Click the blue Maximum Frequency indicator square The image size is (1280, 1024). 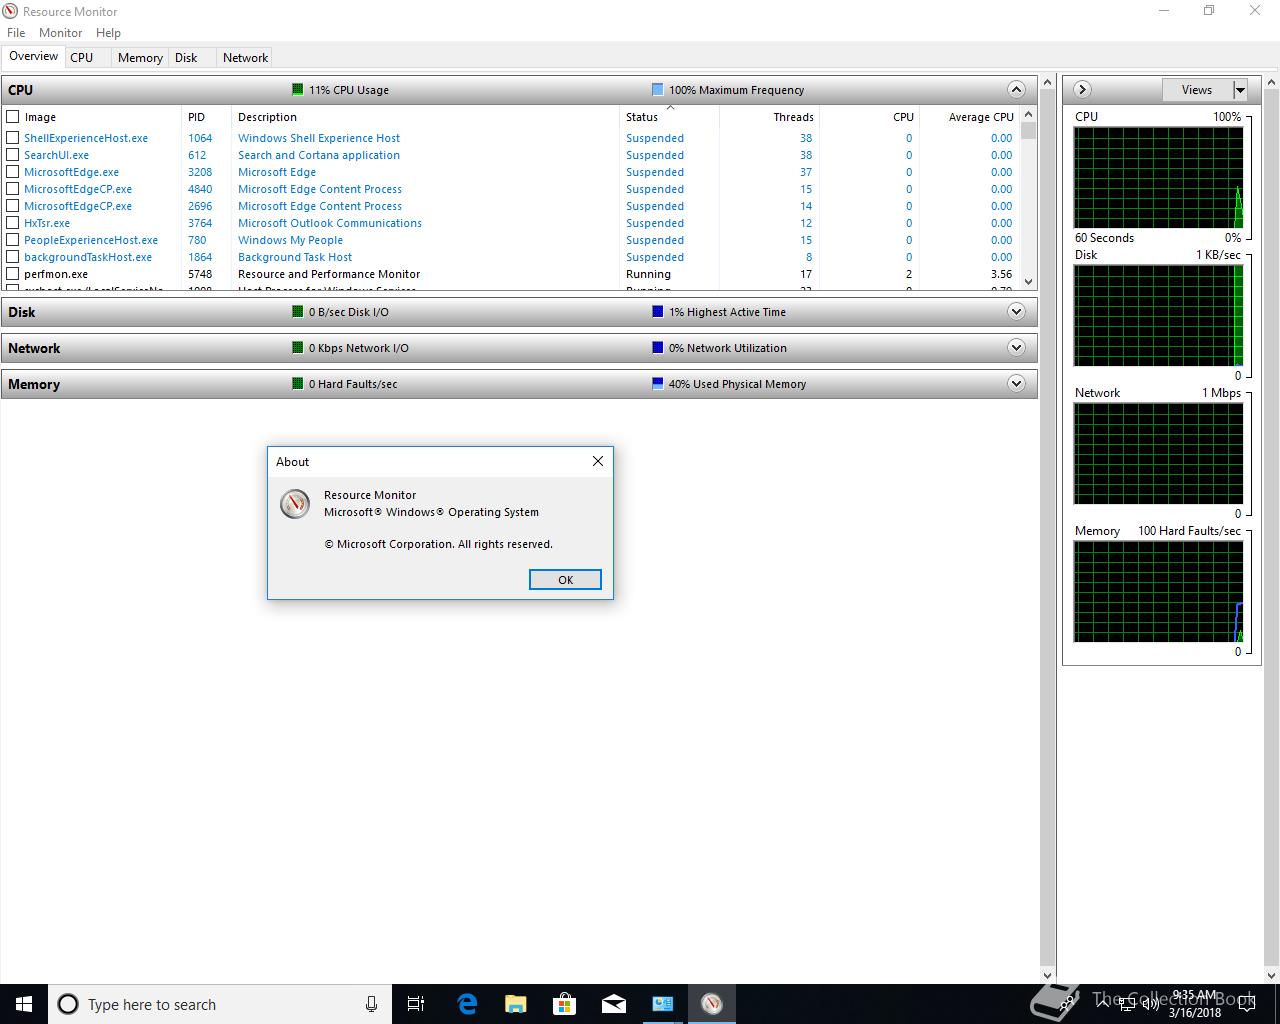657,89
